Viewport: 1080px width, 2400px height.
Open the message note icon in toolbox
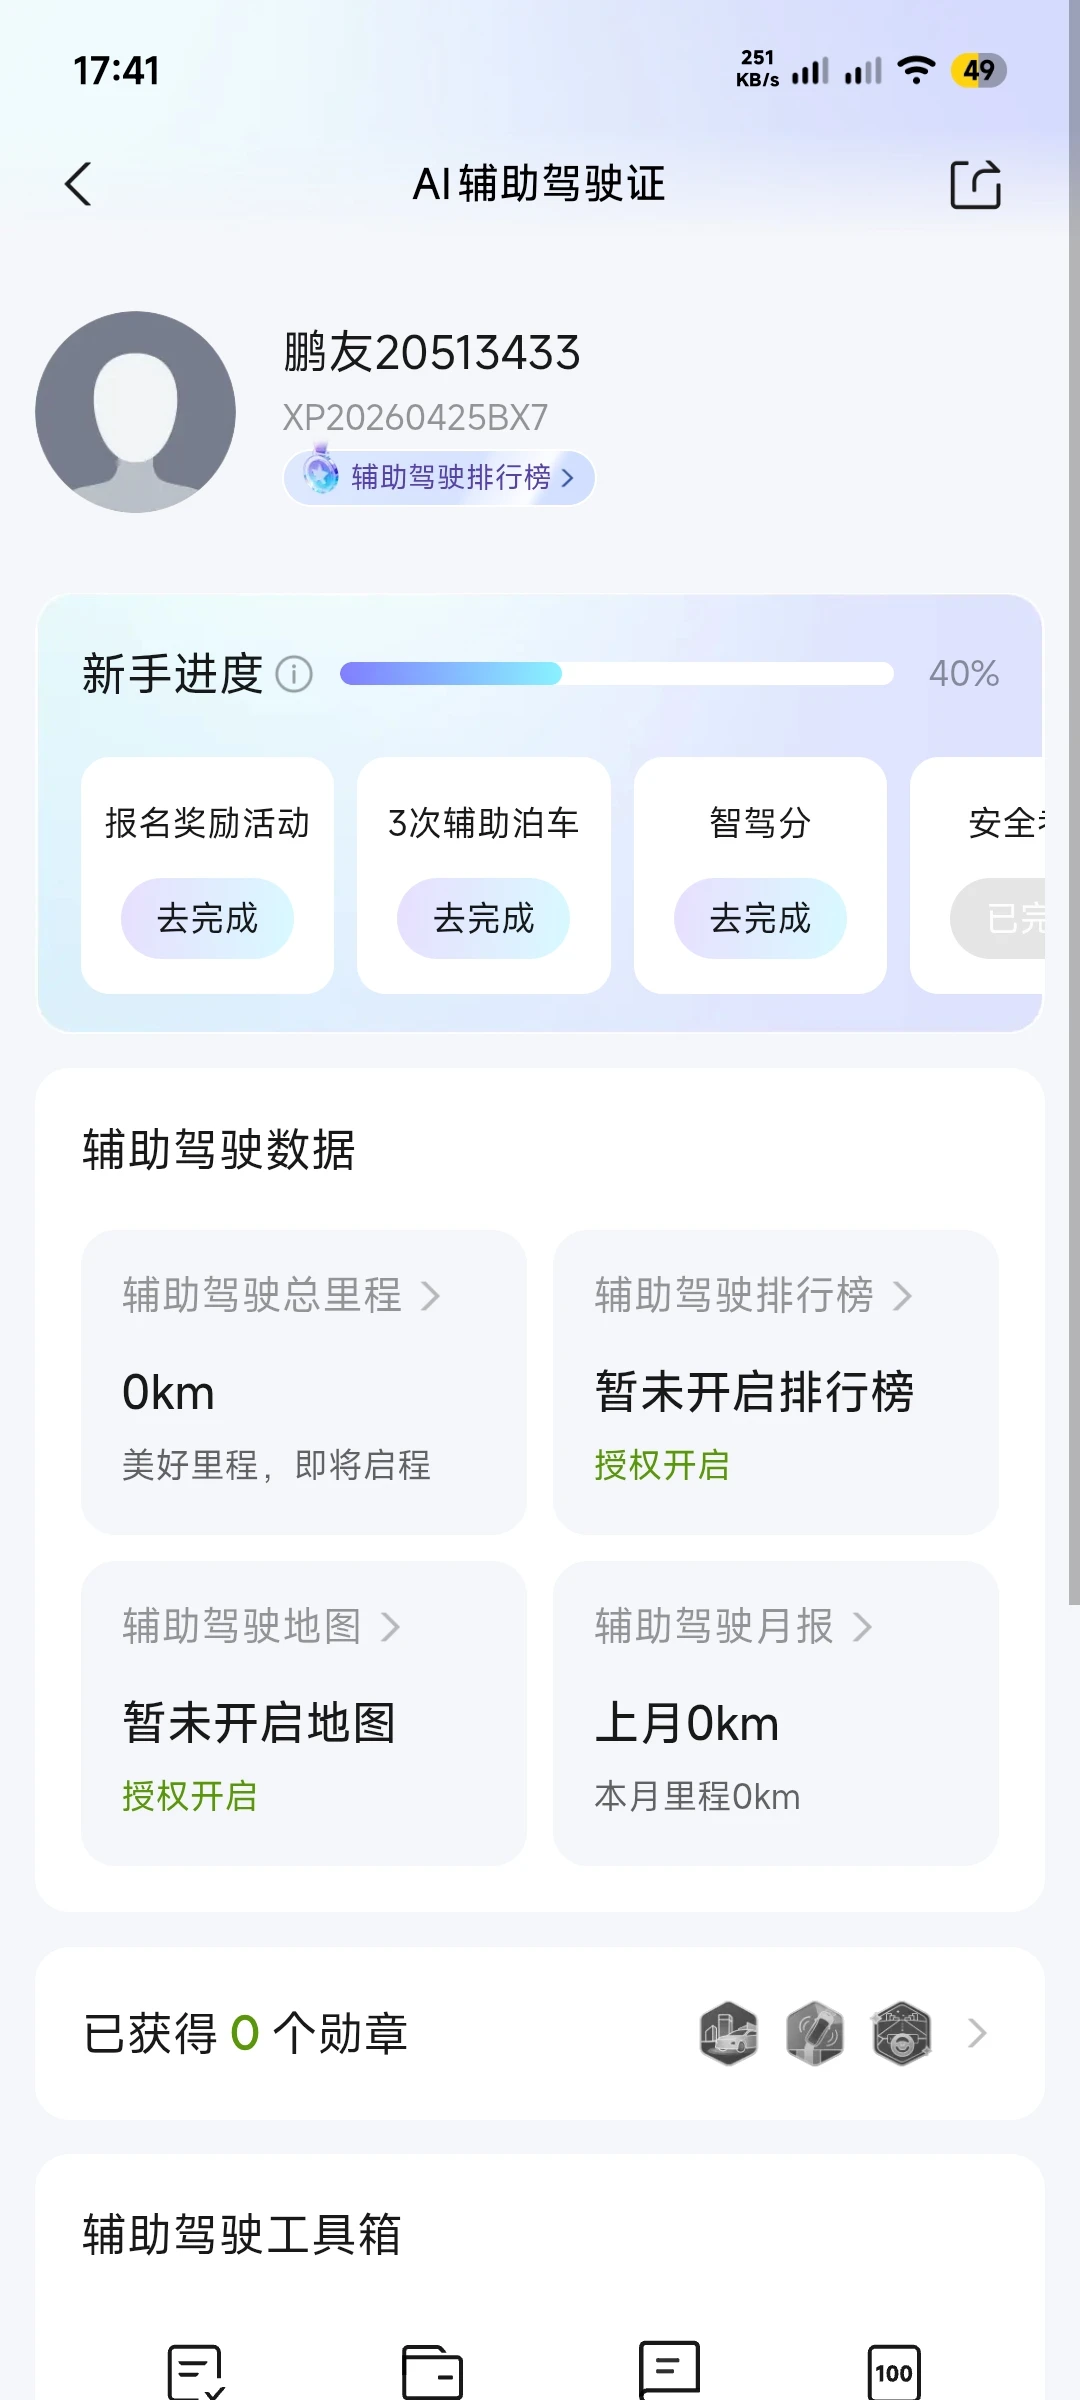click(x=669, y=2370)
